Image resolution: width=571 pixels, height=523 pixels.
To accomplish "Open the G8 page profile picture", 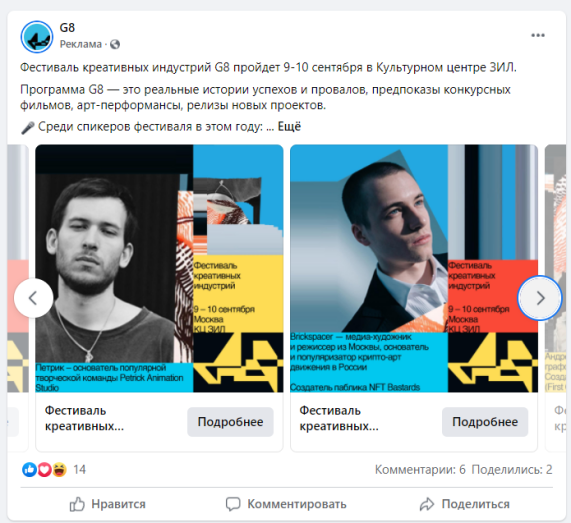I will [37, 37].
